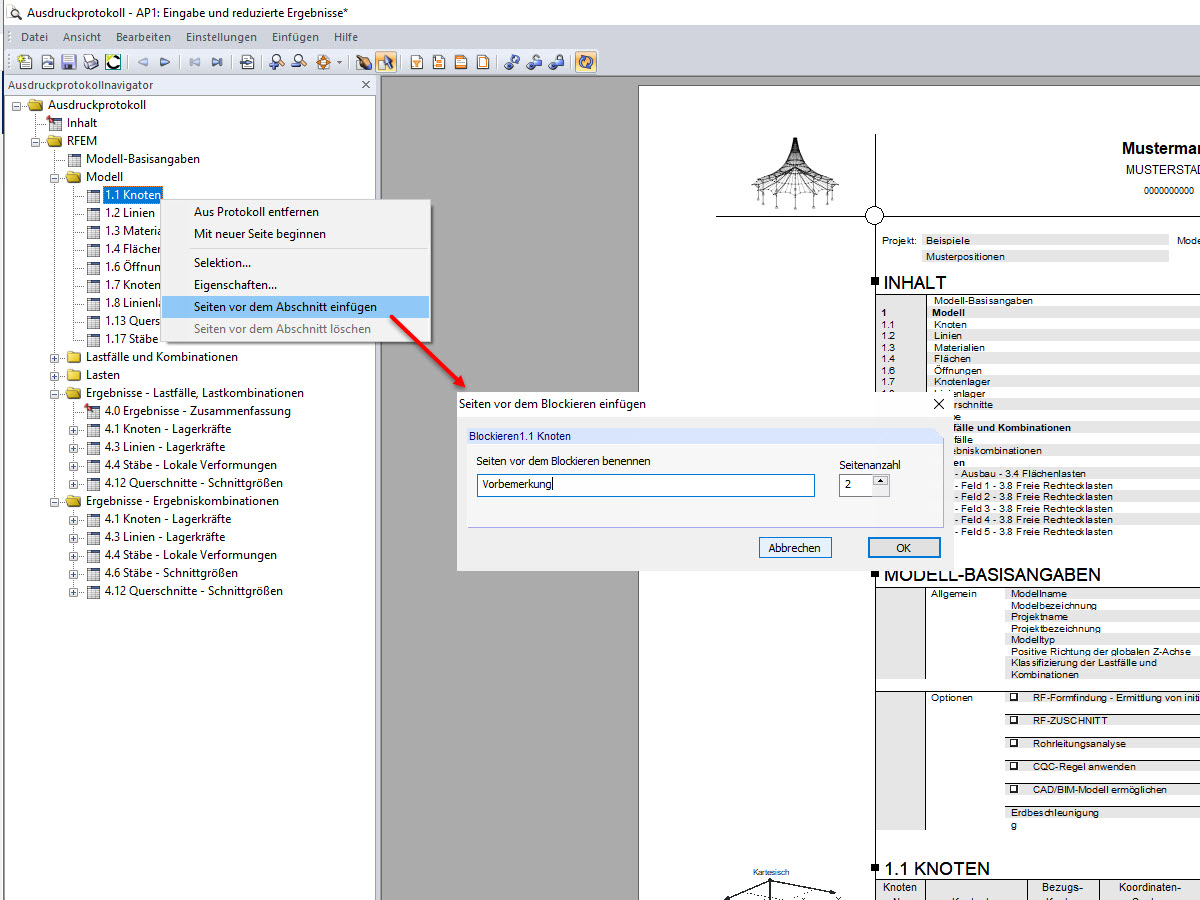The height and width of the screenshot is (900, 1200).
Task: Click the second blue link icon
Action: click(534, 62)
